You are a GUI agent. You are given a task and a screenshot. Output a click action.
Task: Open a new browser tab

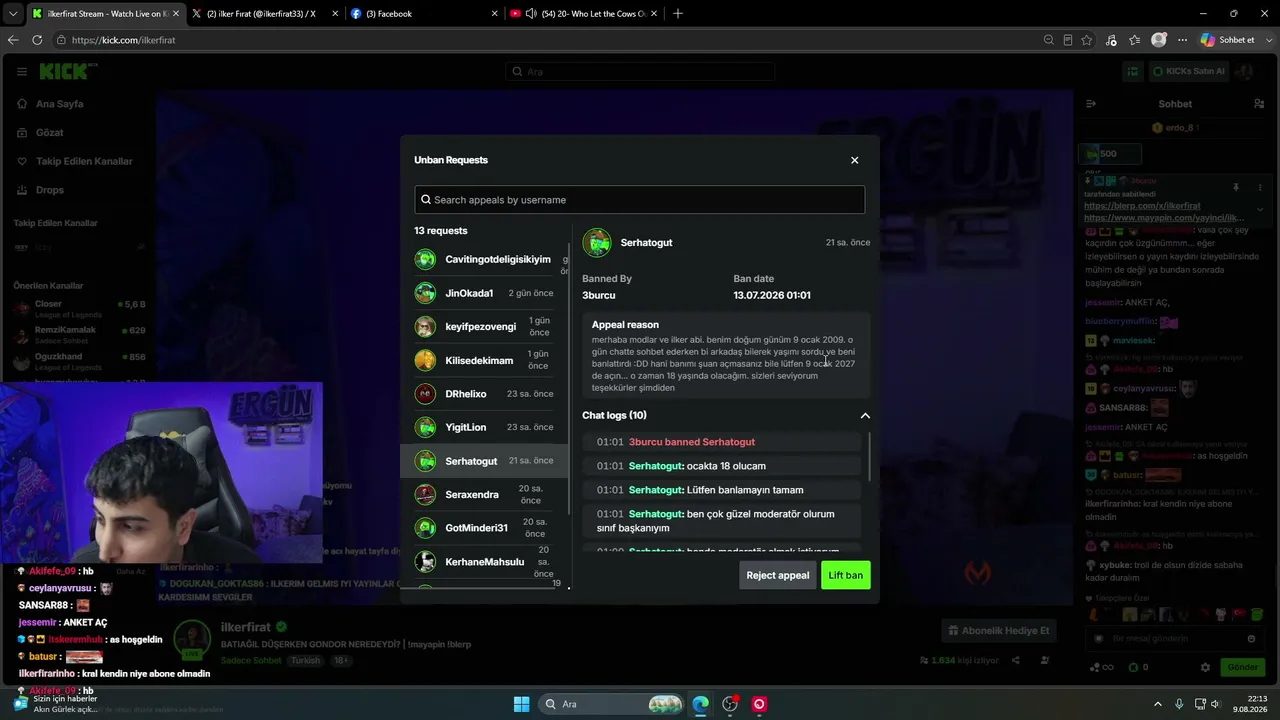(678, 13)
